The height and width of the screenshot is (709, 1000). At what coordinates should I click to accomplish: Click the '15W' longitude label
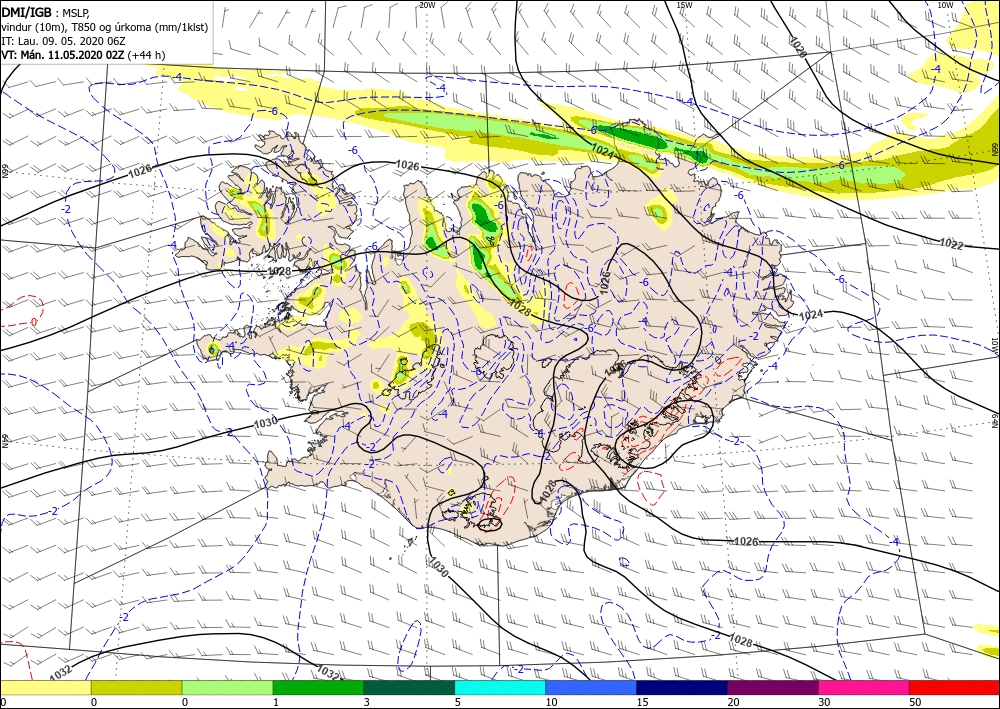coord(684,5)
